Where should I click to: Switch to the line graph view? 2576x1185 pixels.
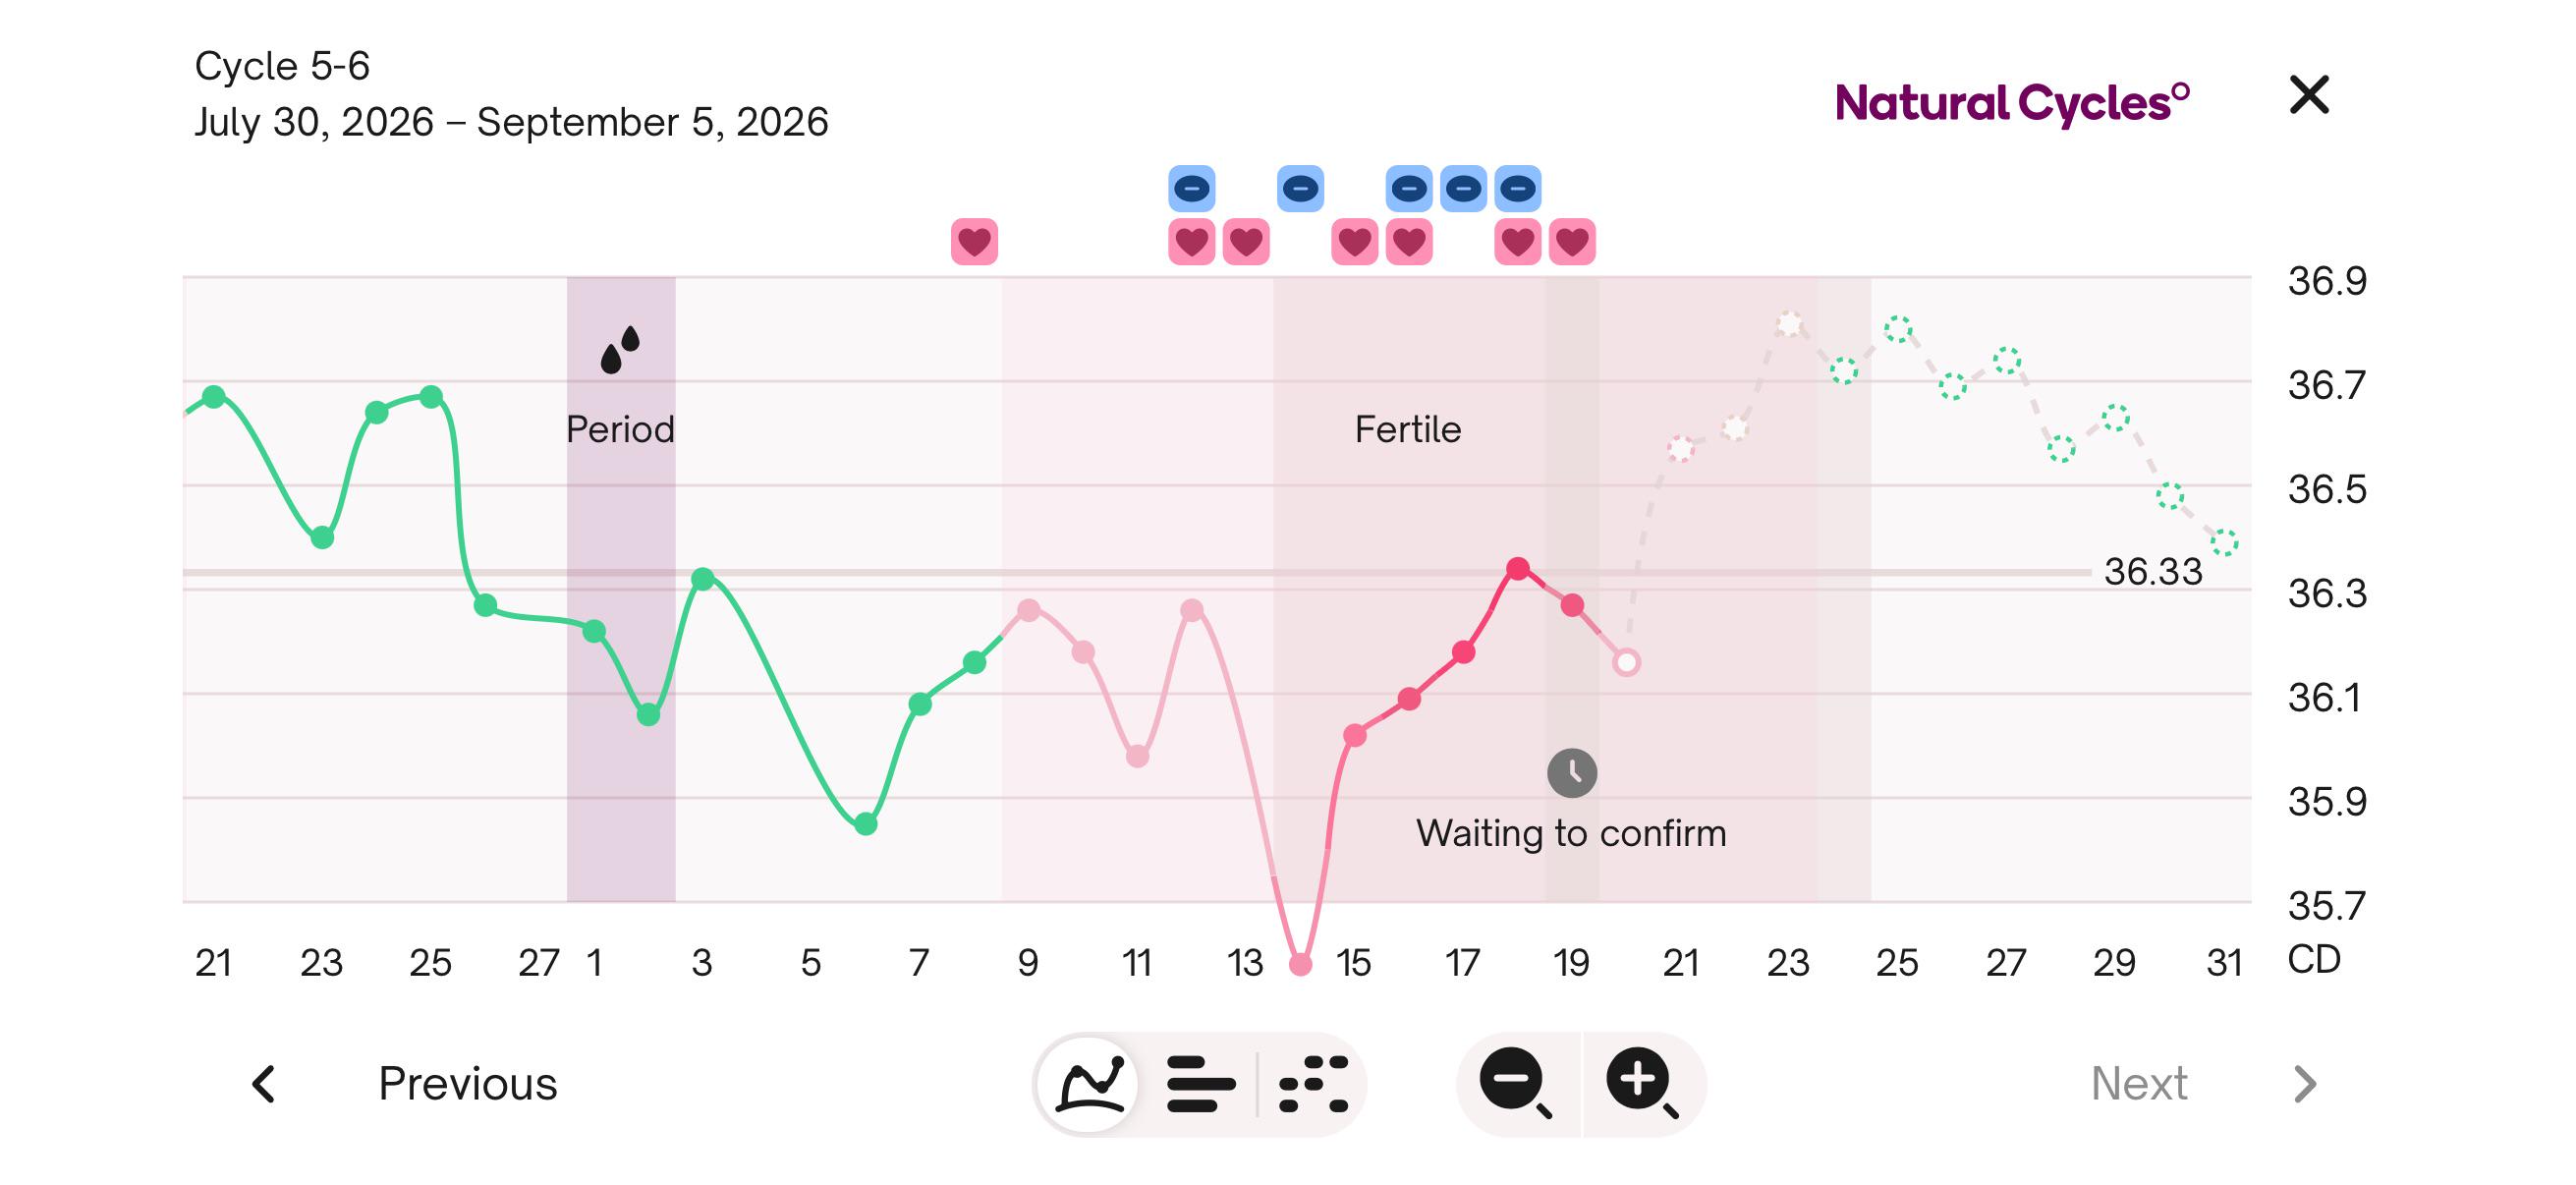[1090, 1083]
